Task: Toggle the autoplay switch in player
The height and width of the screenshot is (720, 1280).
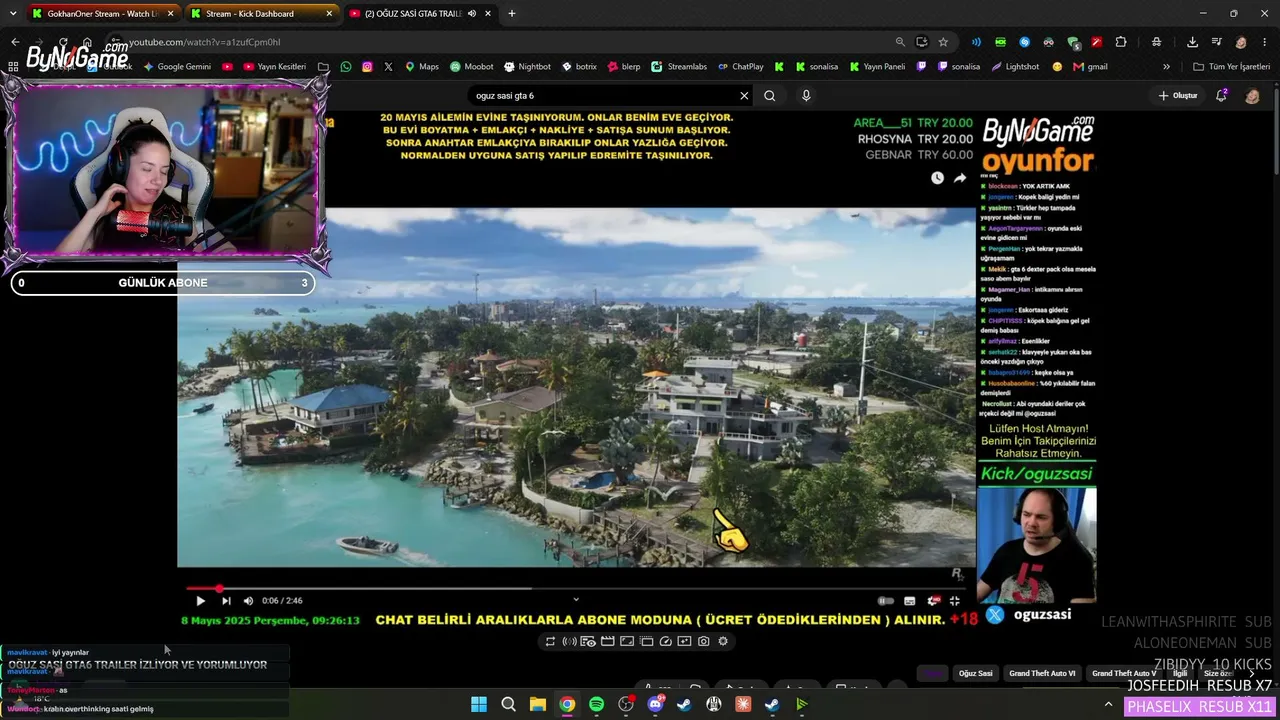Action: (885, 601)
